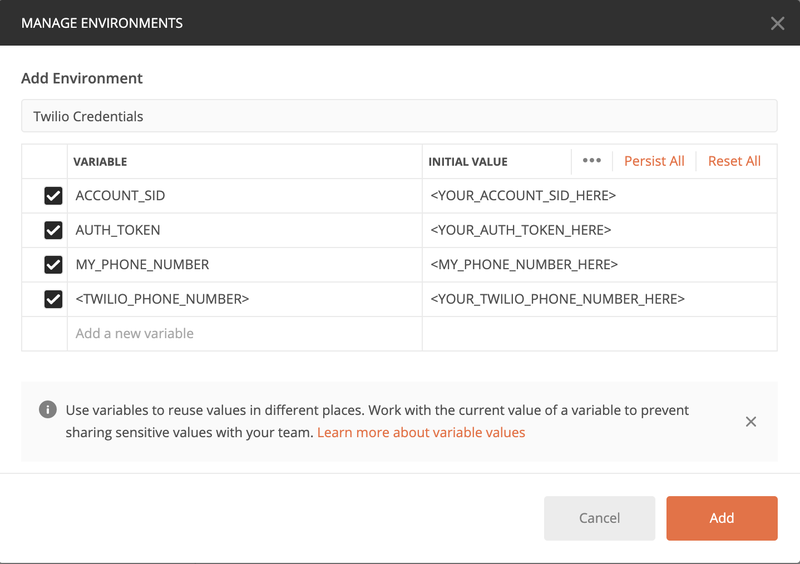
Task: Edit the MY_PHONE_NUMBER variable name
Action: tap(244, 265)
